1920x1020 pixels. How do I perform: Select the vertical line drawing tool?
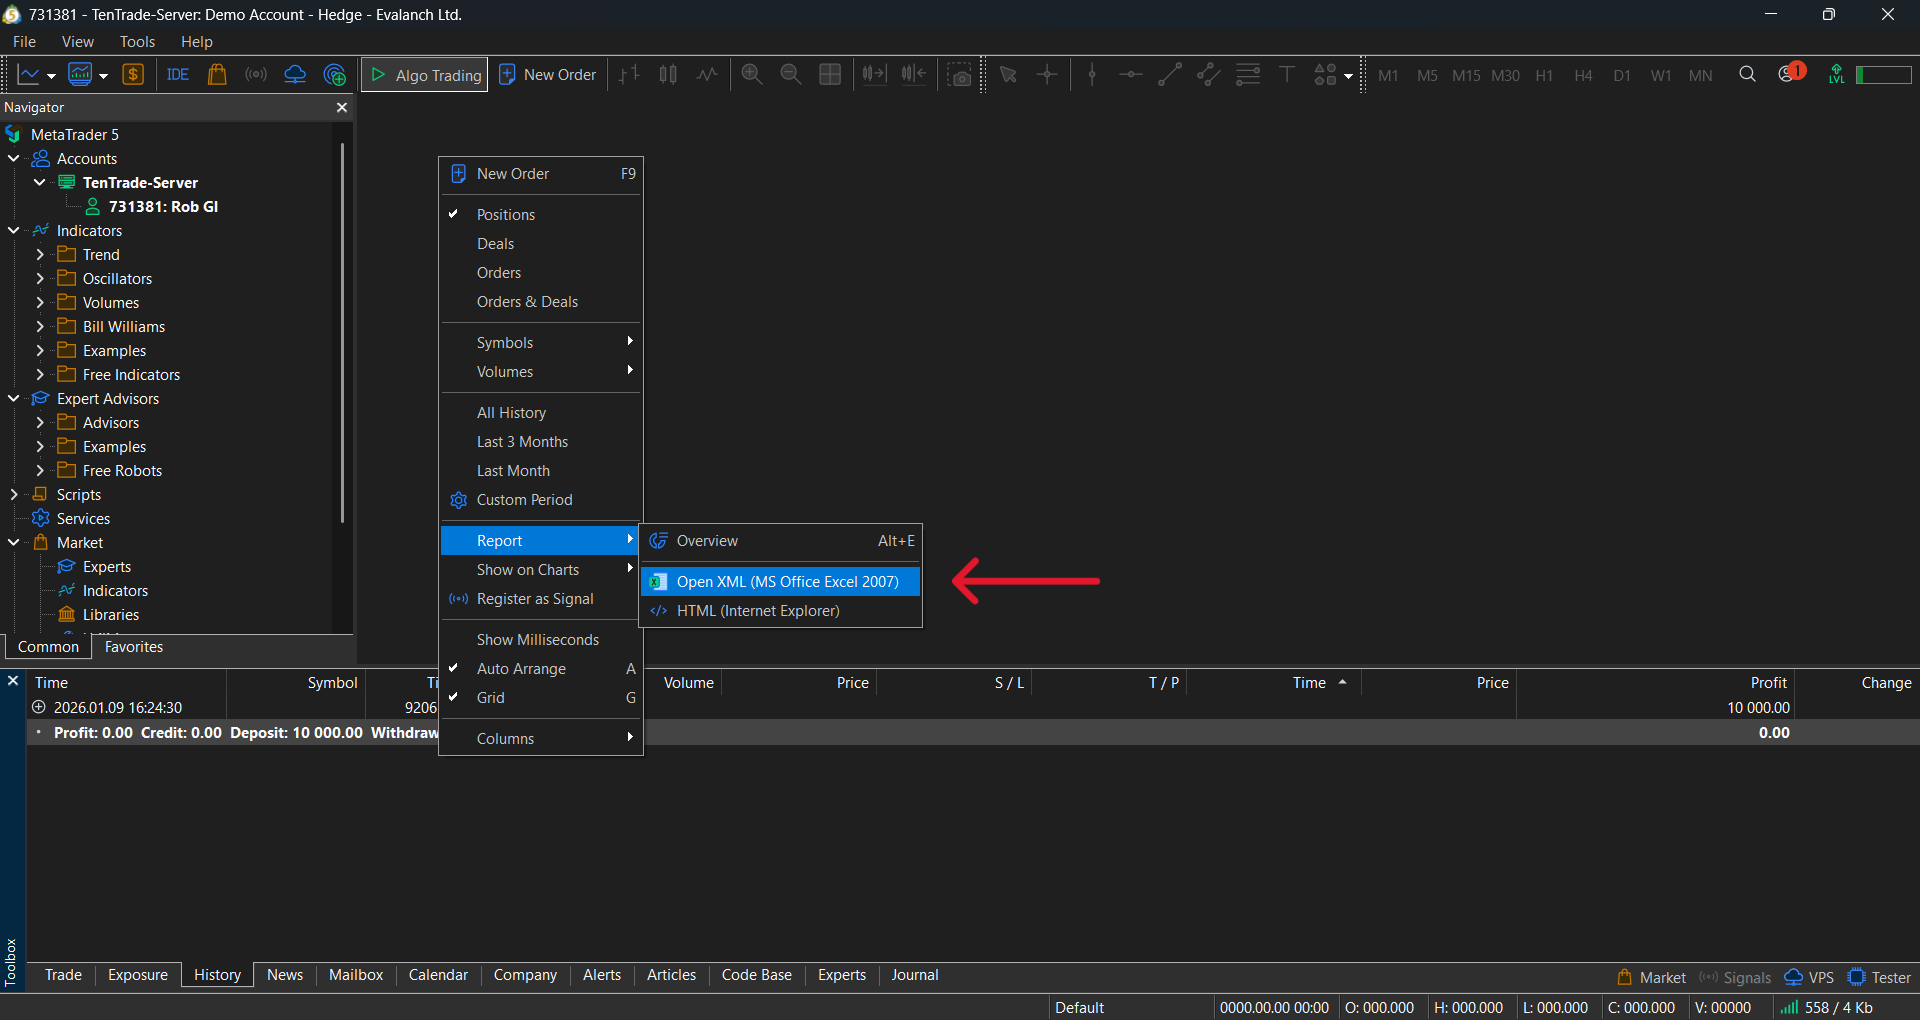click(x=1092, y=75)
